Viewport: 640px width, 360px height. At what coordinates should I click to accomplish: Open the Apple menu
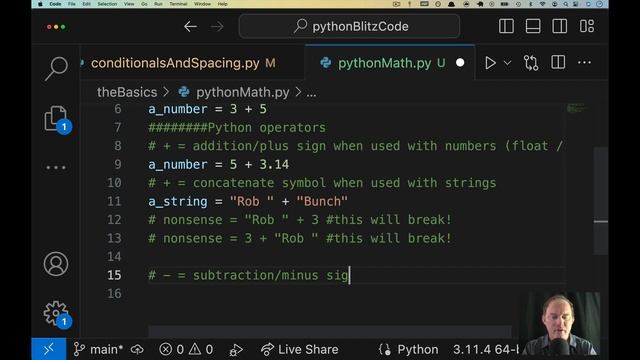point(40,4)
